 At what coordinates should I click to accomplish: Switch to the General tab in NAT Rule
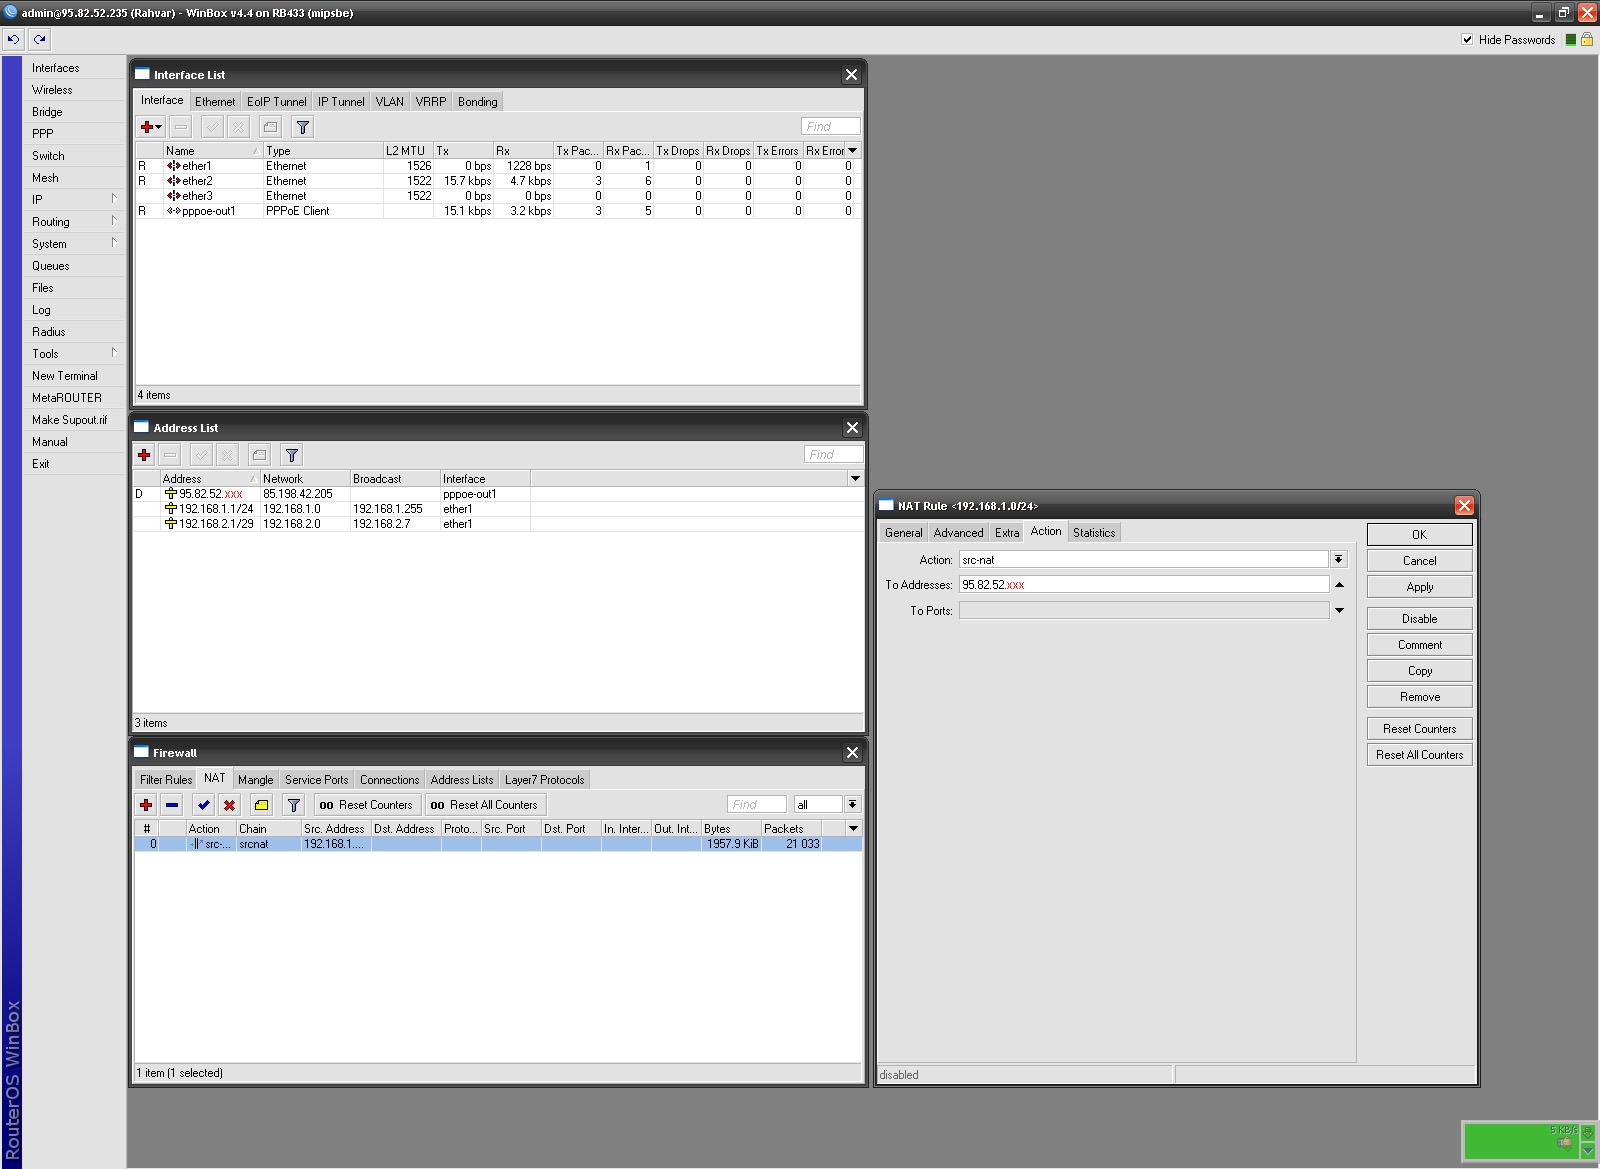click(x=904, y=533)
